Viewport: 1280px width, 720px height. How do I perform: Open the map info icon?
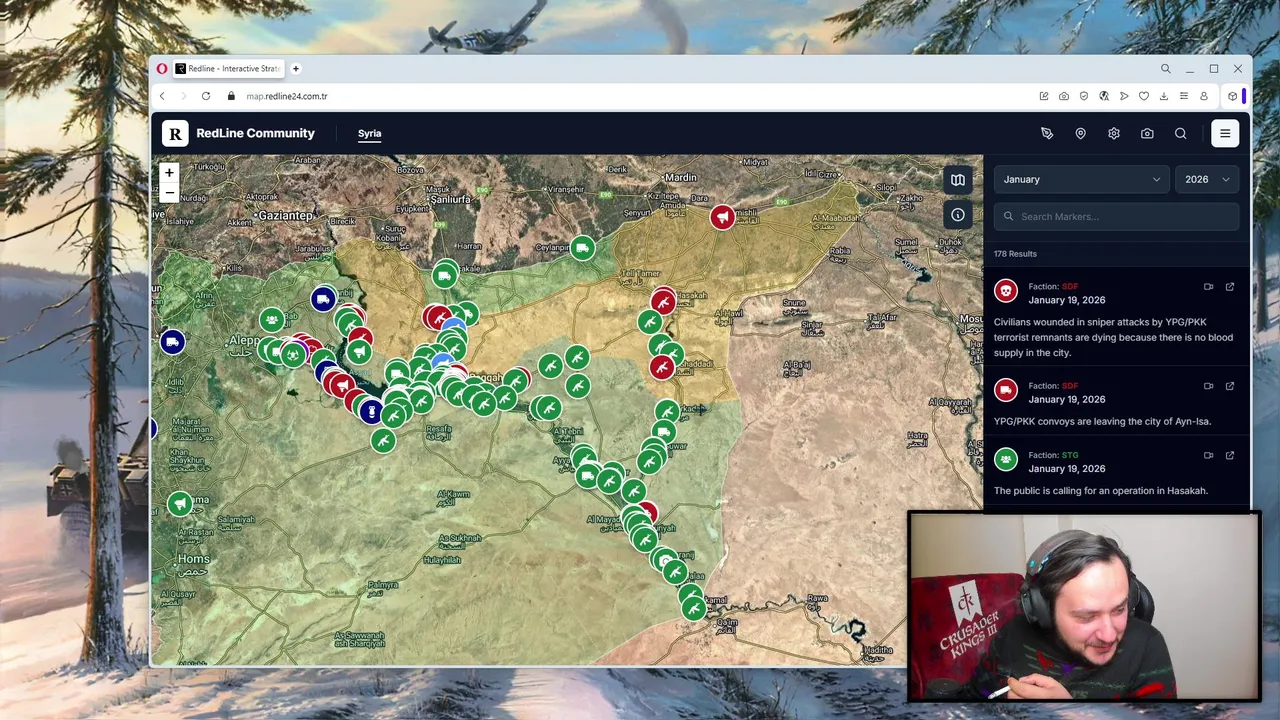[958, 215]
